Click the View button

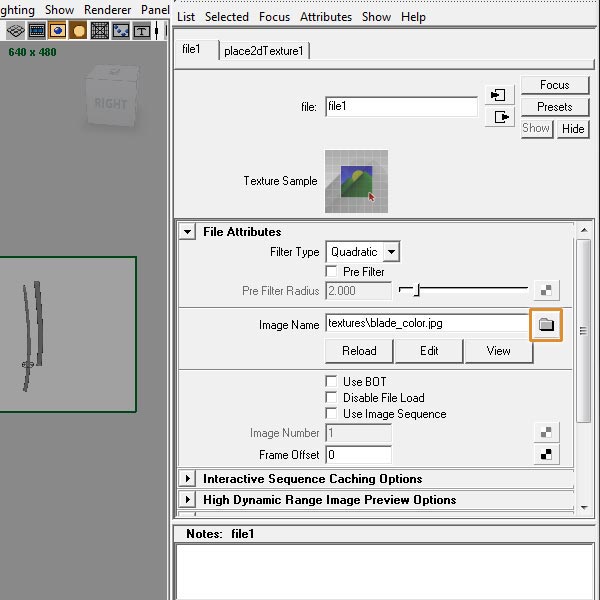pos(499,351)
